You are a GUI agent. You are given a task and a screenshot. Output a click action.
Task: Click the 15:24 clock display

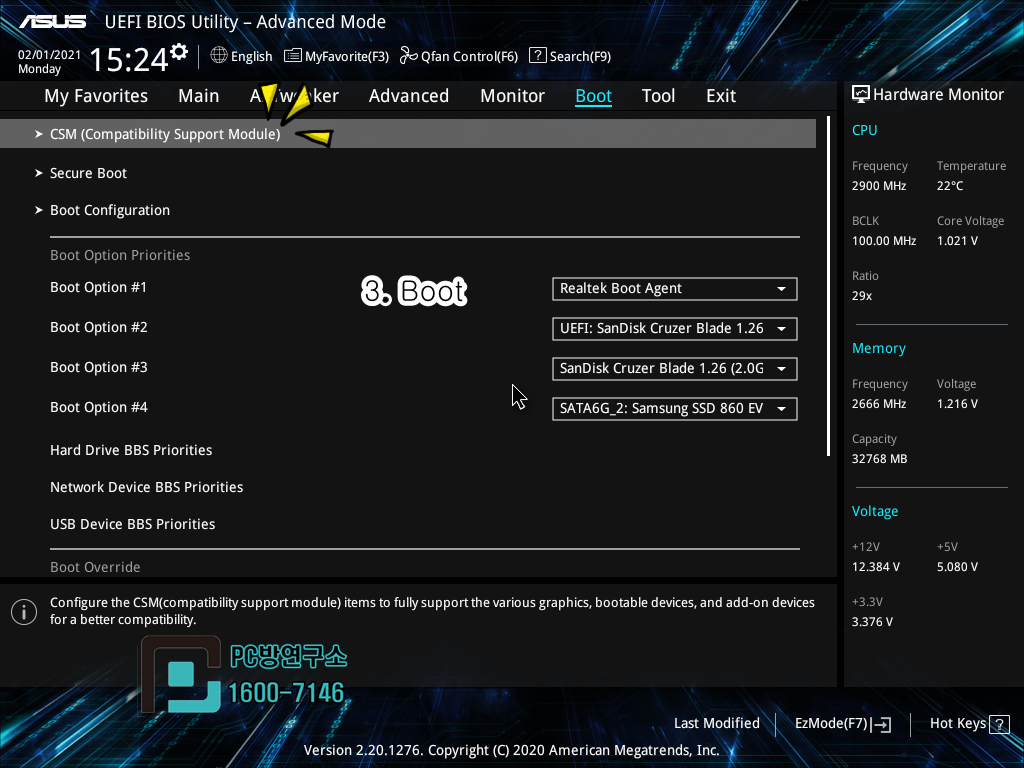tap(129, 59)
